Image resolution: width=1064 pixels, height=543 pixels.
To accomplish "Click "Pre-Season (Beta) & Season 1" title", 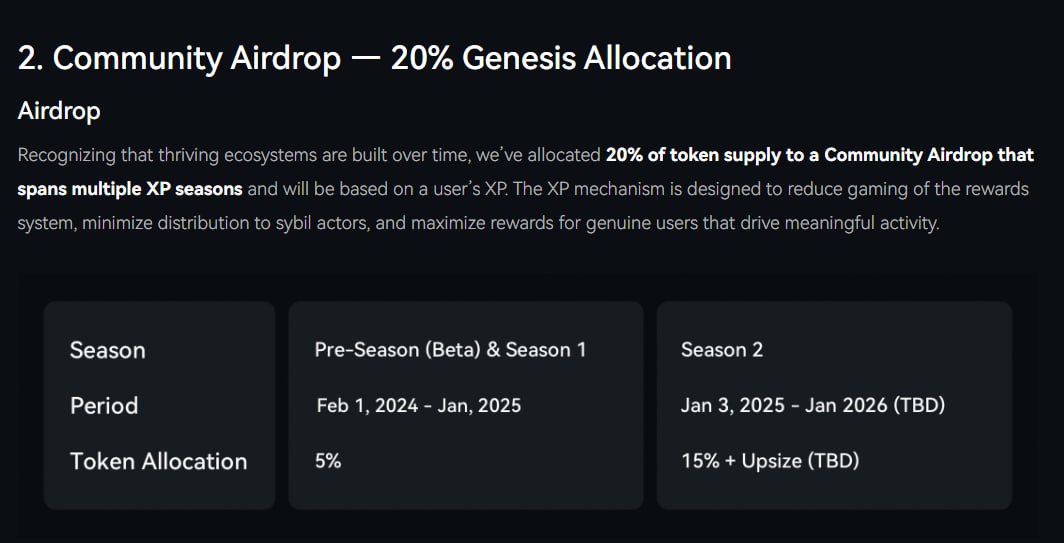I will (x=450, y=350).
